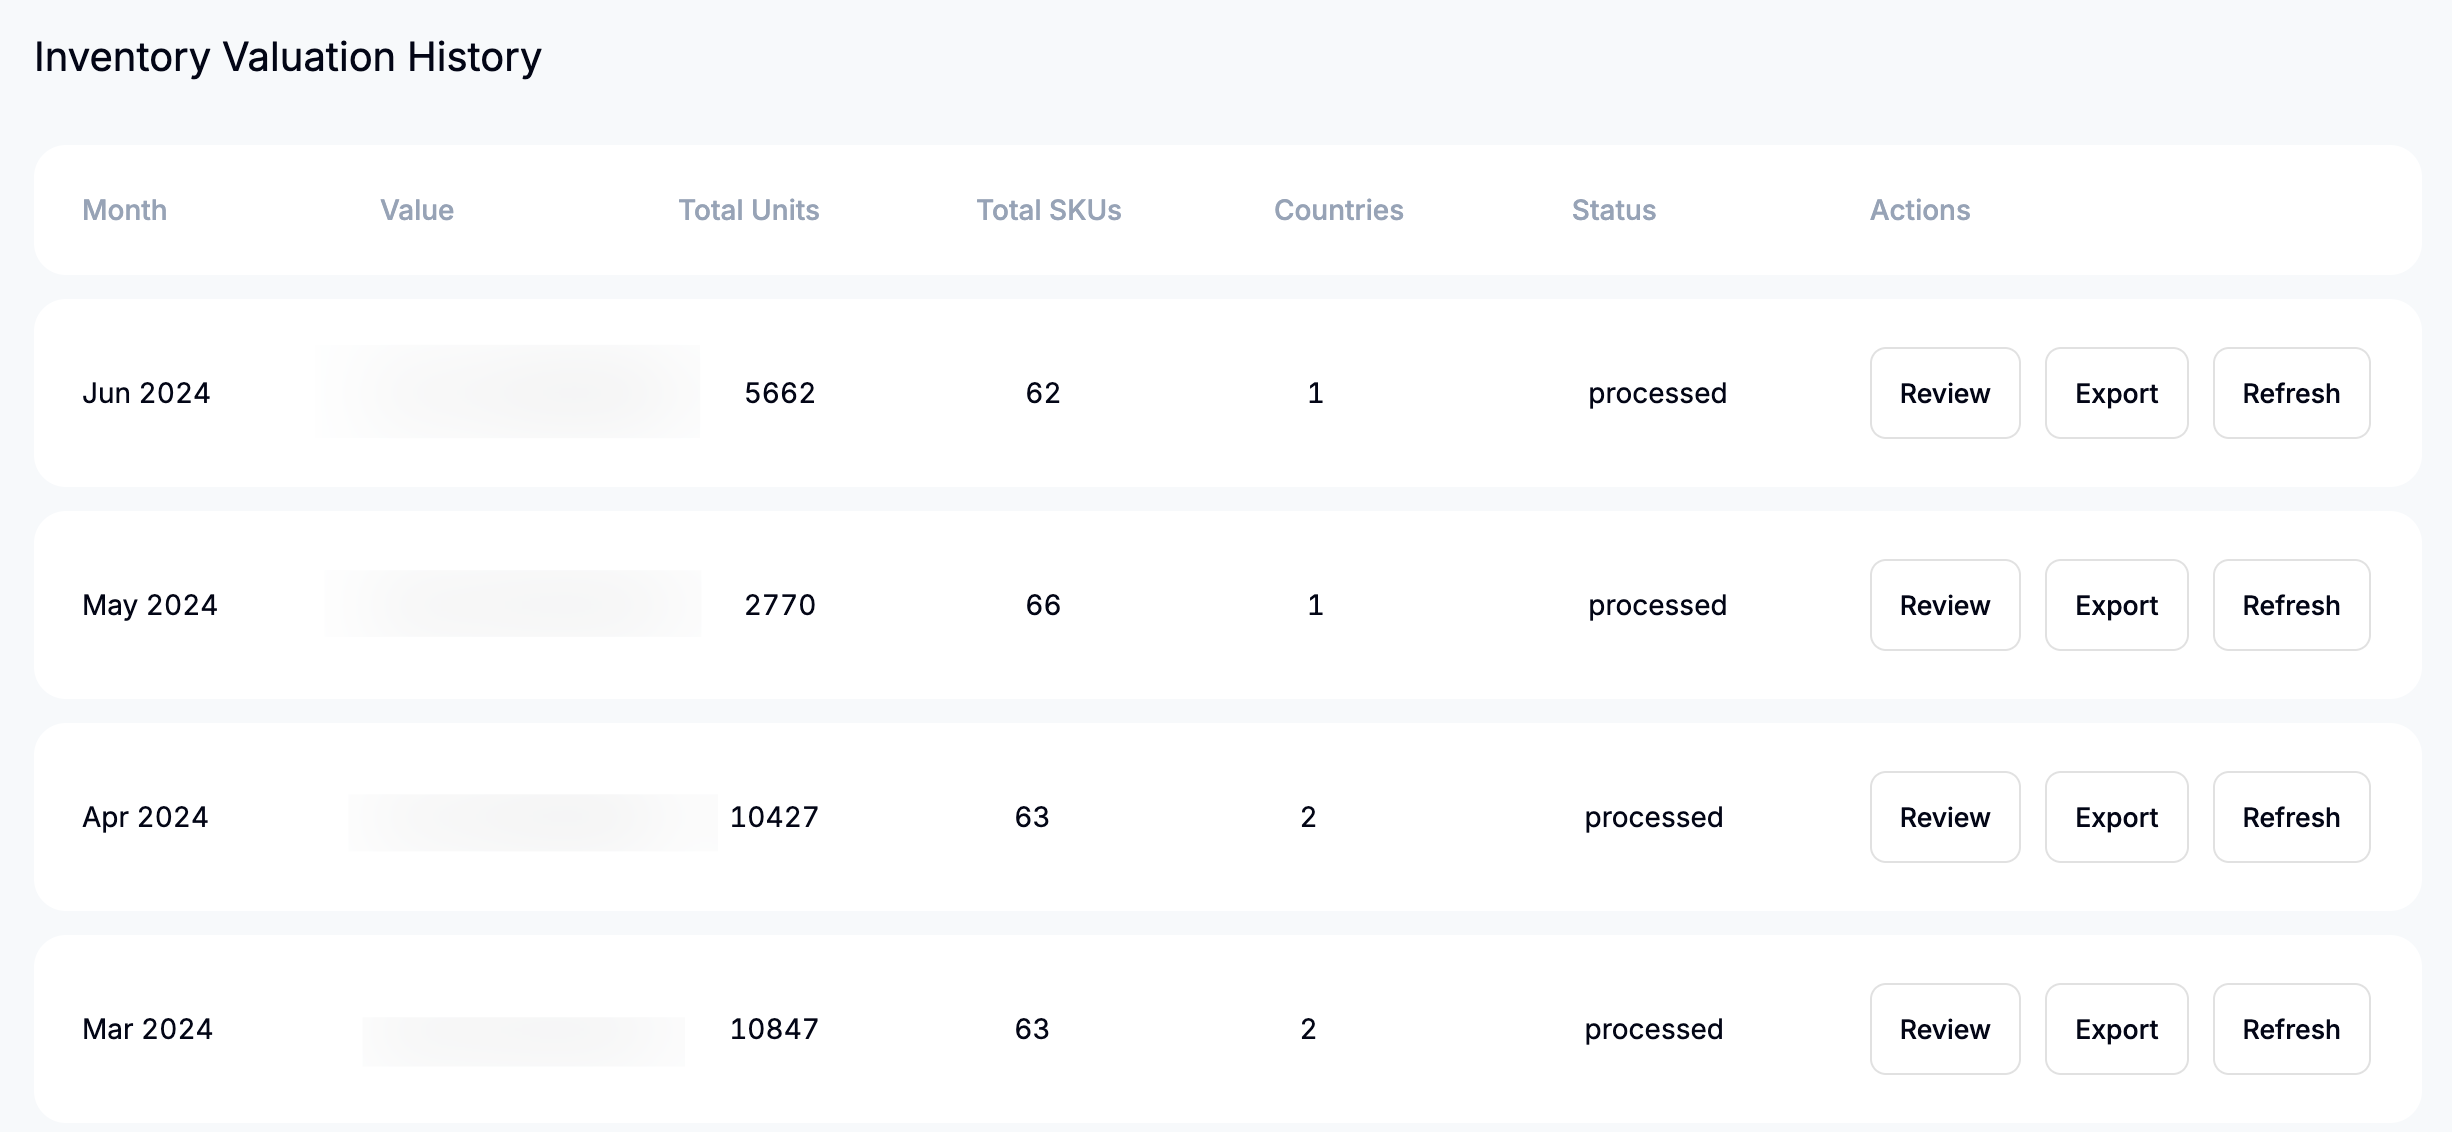The height and width of the screenshot is (1132, 2452).
Task: Click blurred value cell for May 2024
Action: tap(512, 604)
